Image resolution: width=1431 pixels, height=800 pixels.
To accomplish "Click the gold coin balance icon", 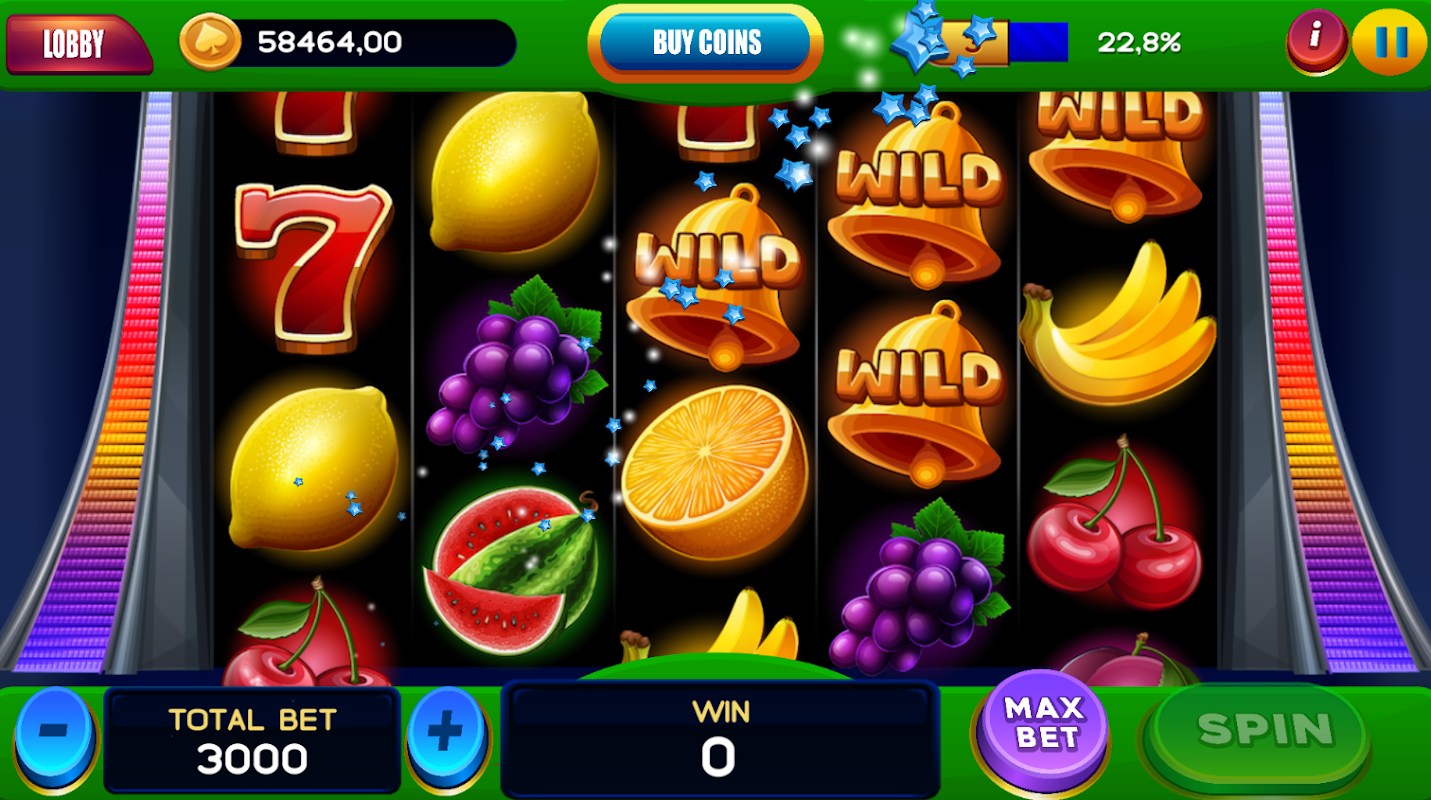I will (x=210, y=42).
